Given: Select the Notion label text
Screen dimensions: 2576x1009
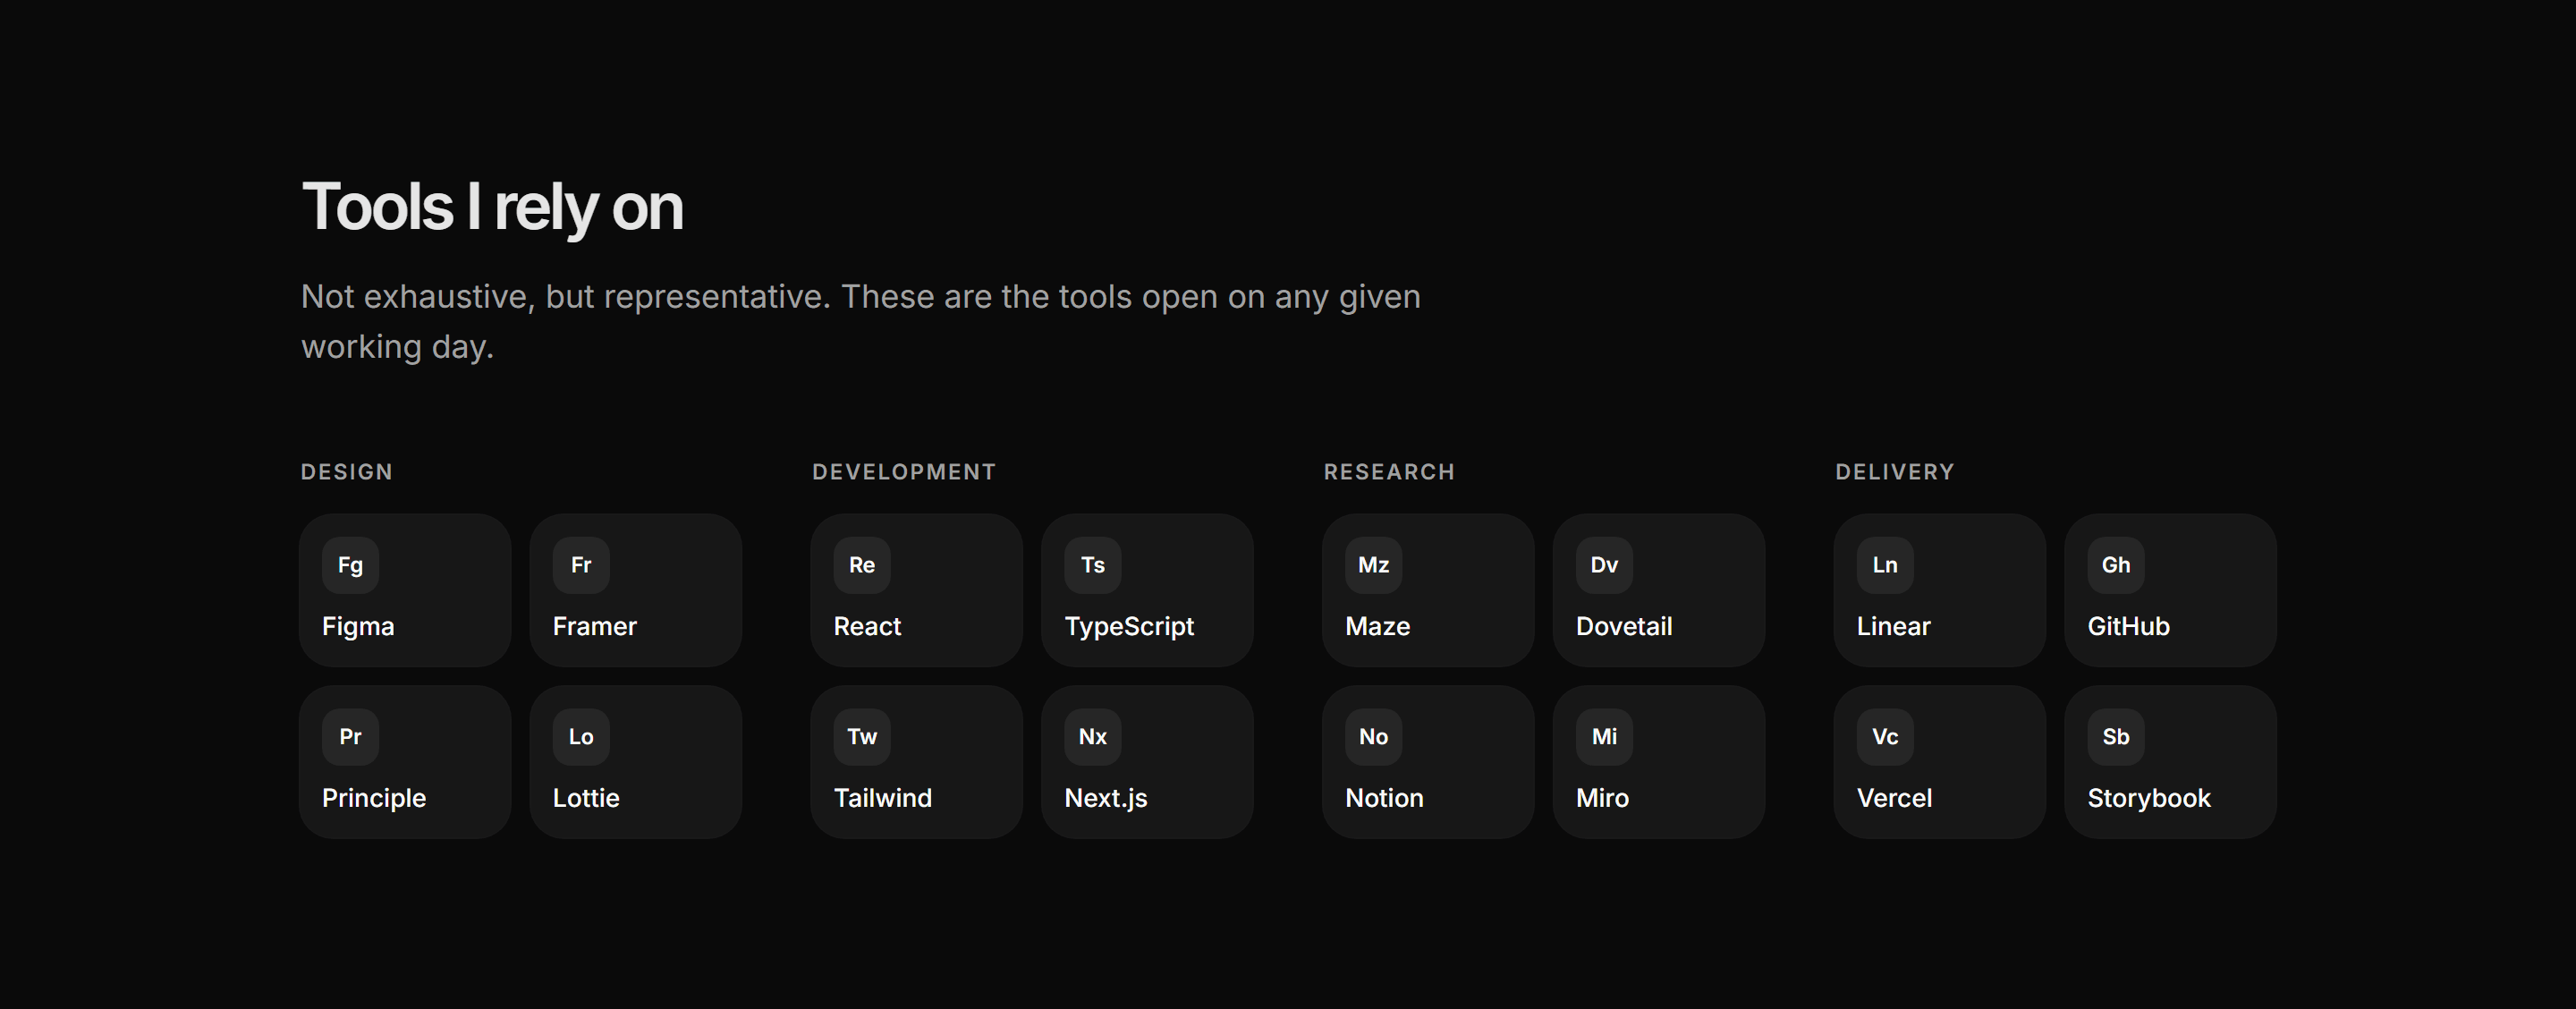Looking at the screenshot, I should [x=1385, y=799].
